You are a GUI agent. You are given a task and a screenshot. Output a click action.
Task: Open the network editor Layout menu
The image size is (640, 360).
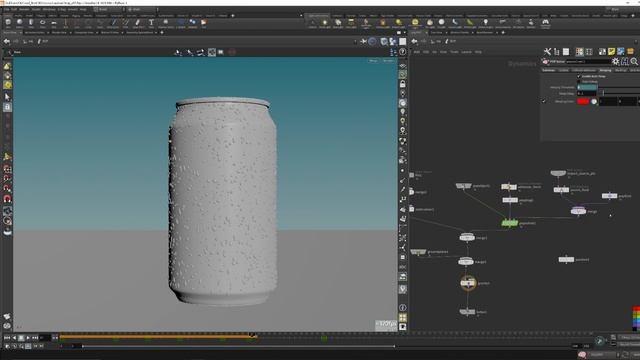pos(467,52)
